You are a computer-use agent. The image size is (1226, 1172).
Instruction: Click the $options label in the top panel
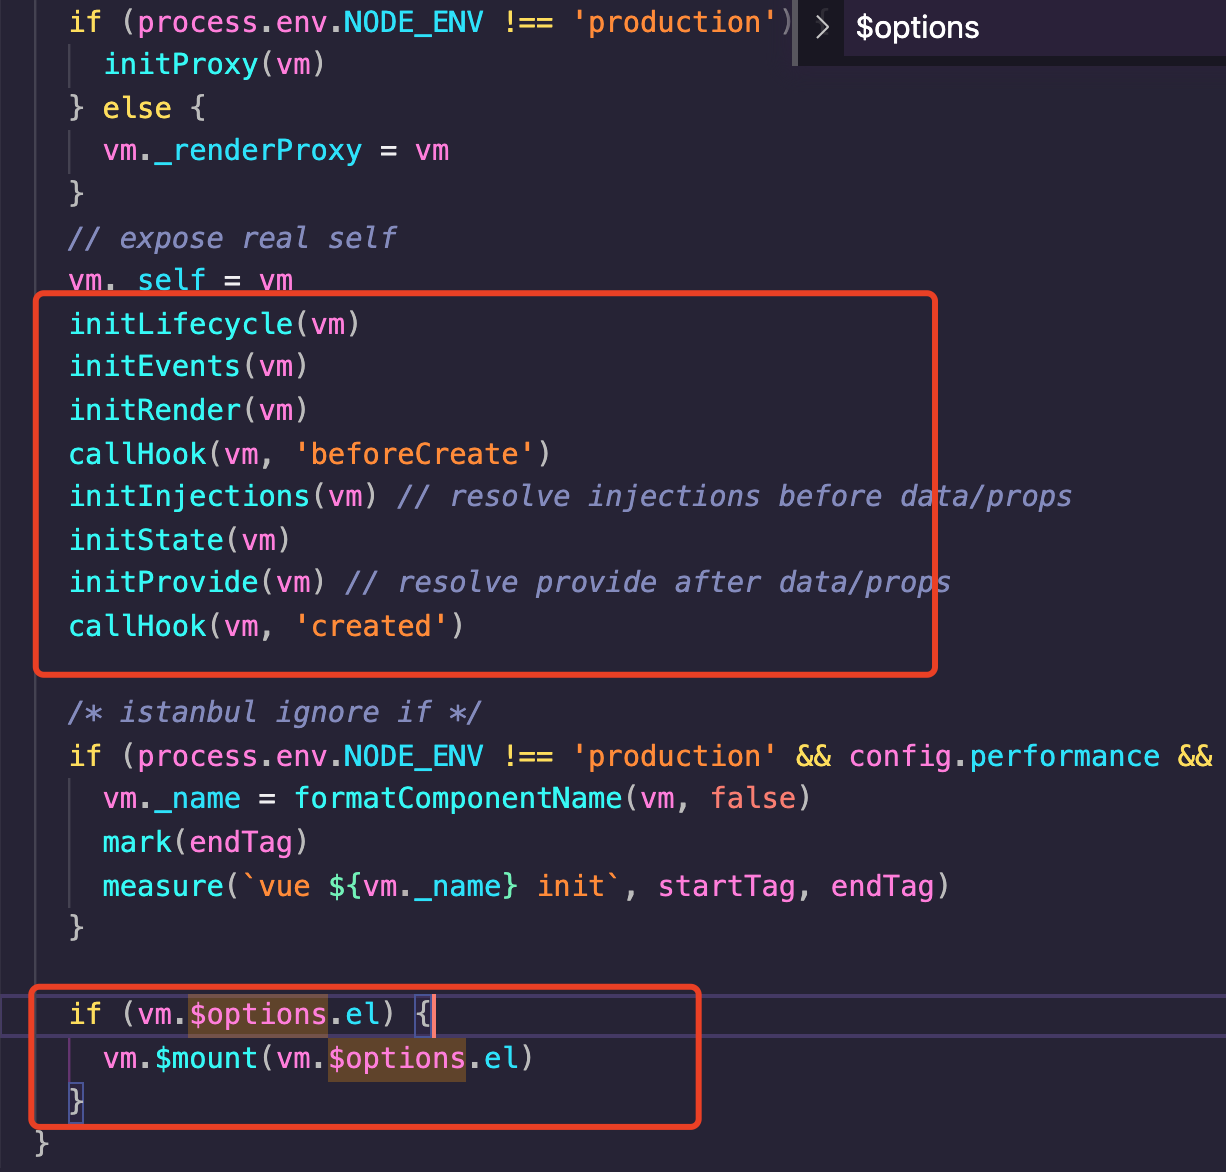coord(917,27)
